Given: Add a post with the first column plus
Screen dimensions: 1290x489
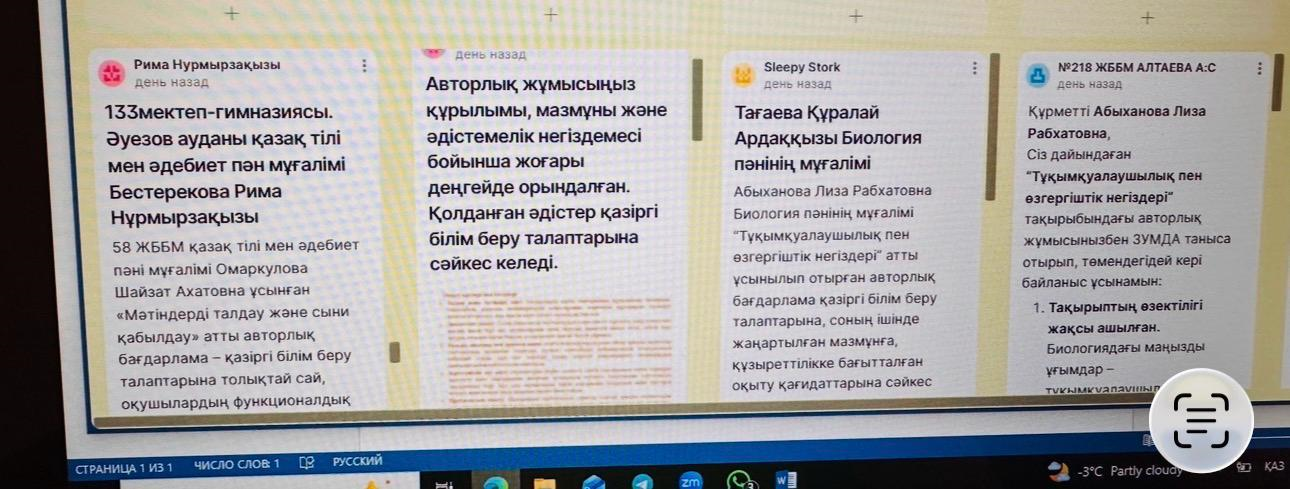Looking at the screenshot, I should coord(232,13).
